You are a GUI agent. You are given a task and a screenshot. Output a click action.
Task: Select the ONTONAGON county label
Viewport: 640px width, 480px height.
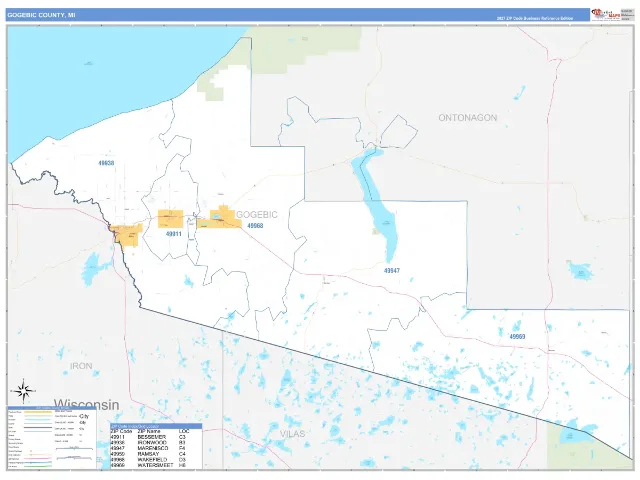tap(467, 118)
